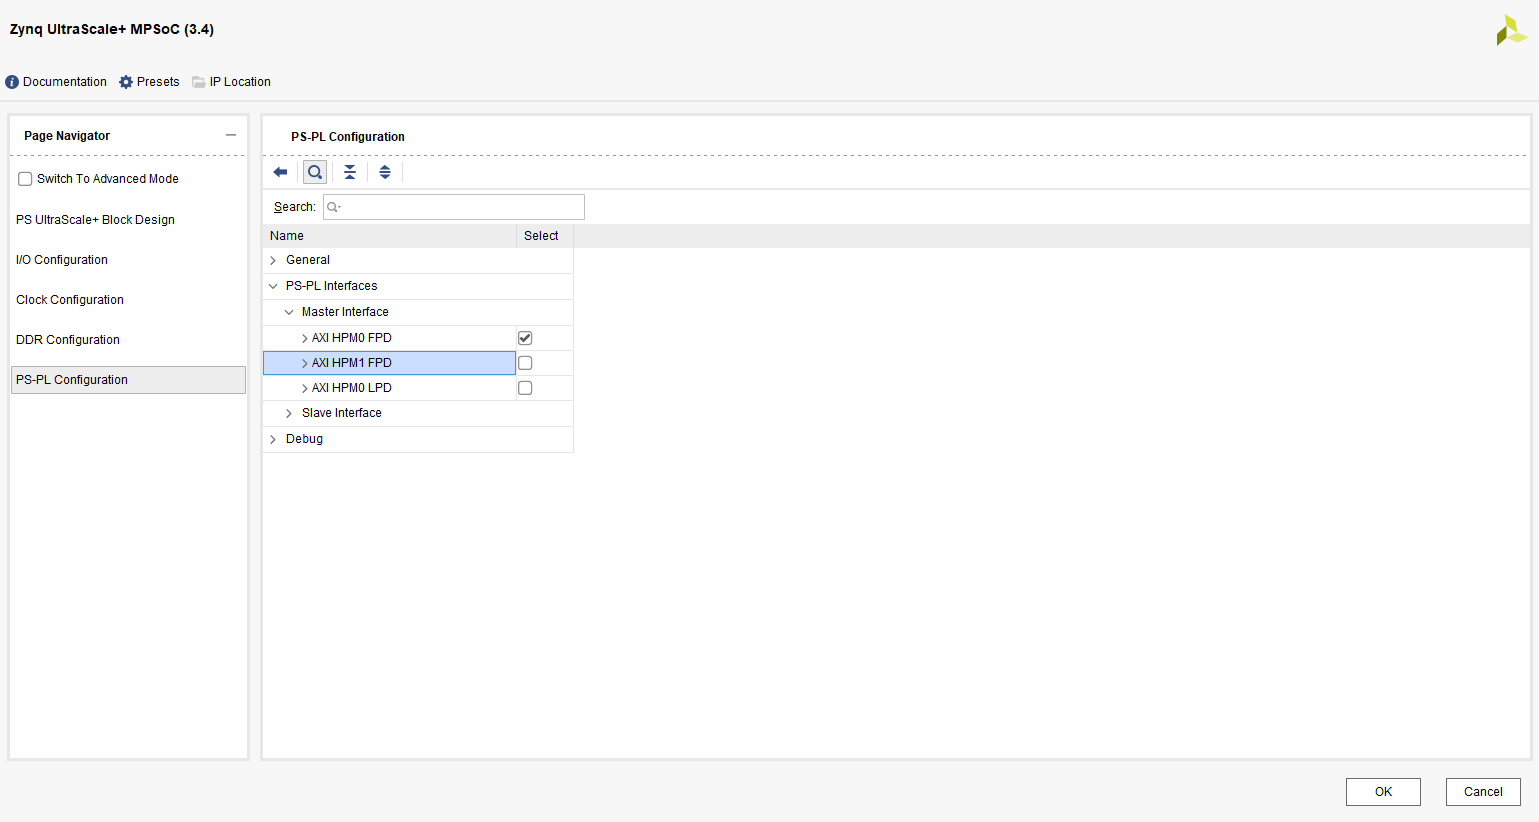Click the Cancel button
1539x822 pixels.
(1483, 792)
